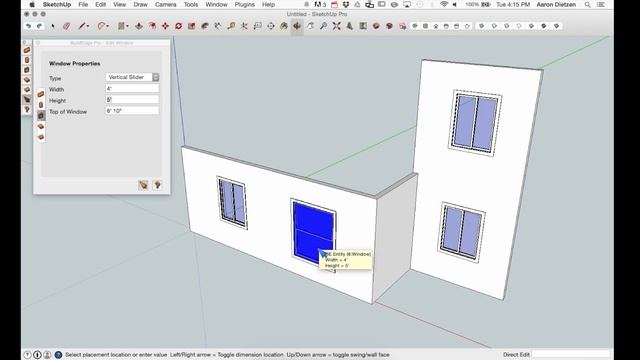
Task: Enable Shaded face style
Action: pyautogui.click(x=531, y=26)
